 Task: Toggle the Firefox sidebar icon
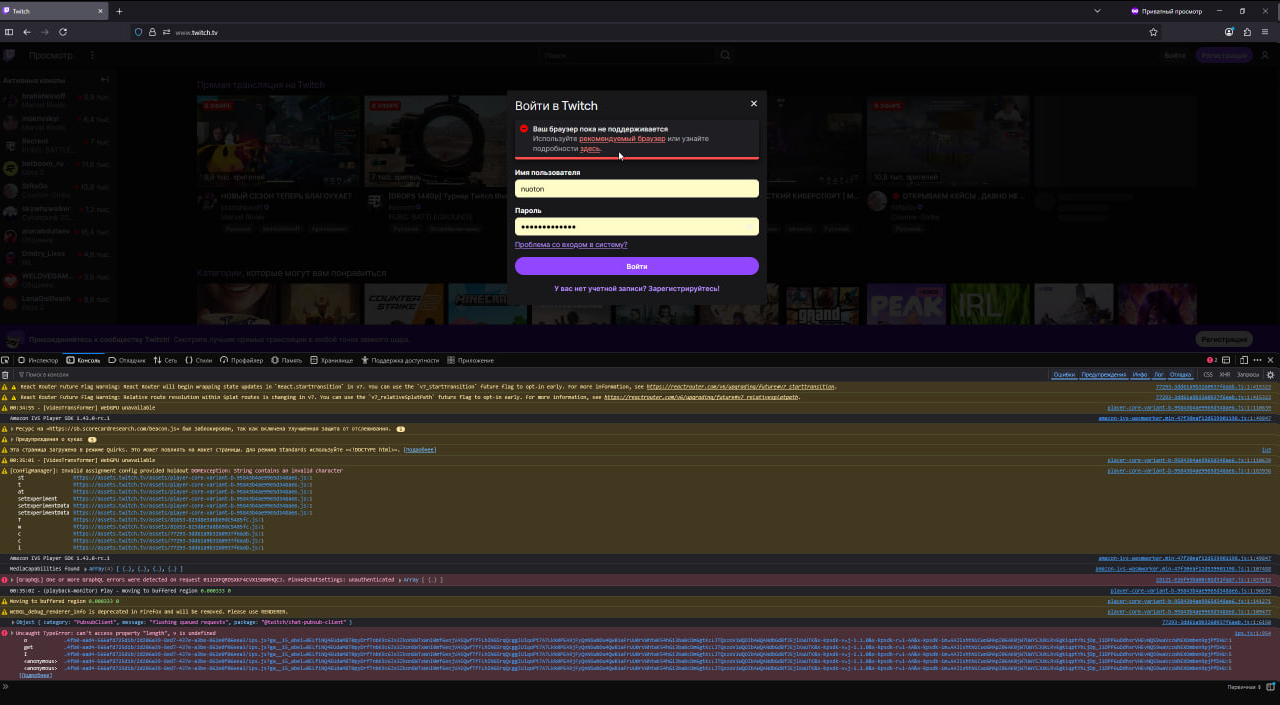coord(9,32)
